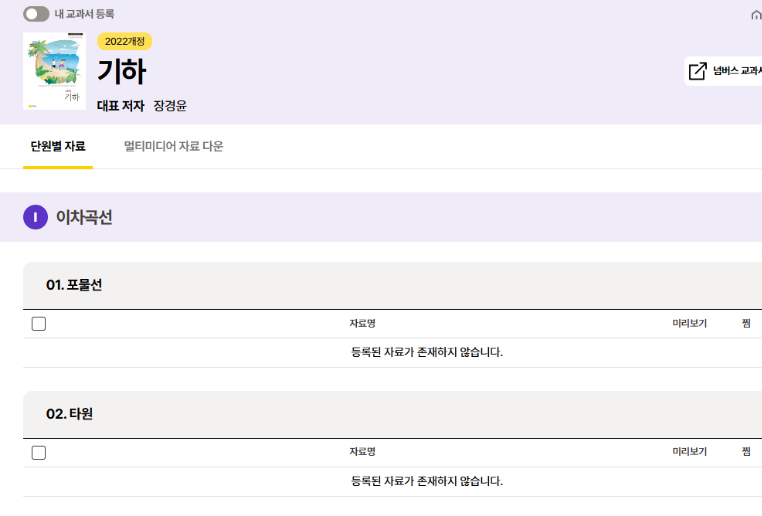Click the purple Roman numeral I circle
The image size is (762, 516).
point(35,217)
